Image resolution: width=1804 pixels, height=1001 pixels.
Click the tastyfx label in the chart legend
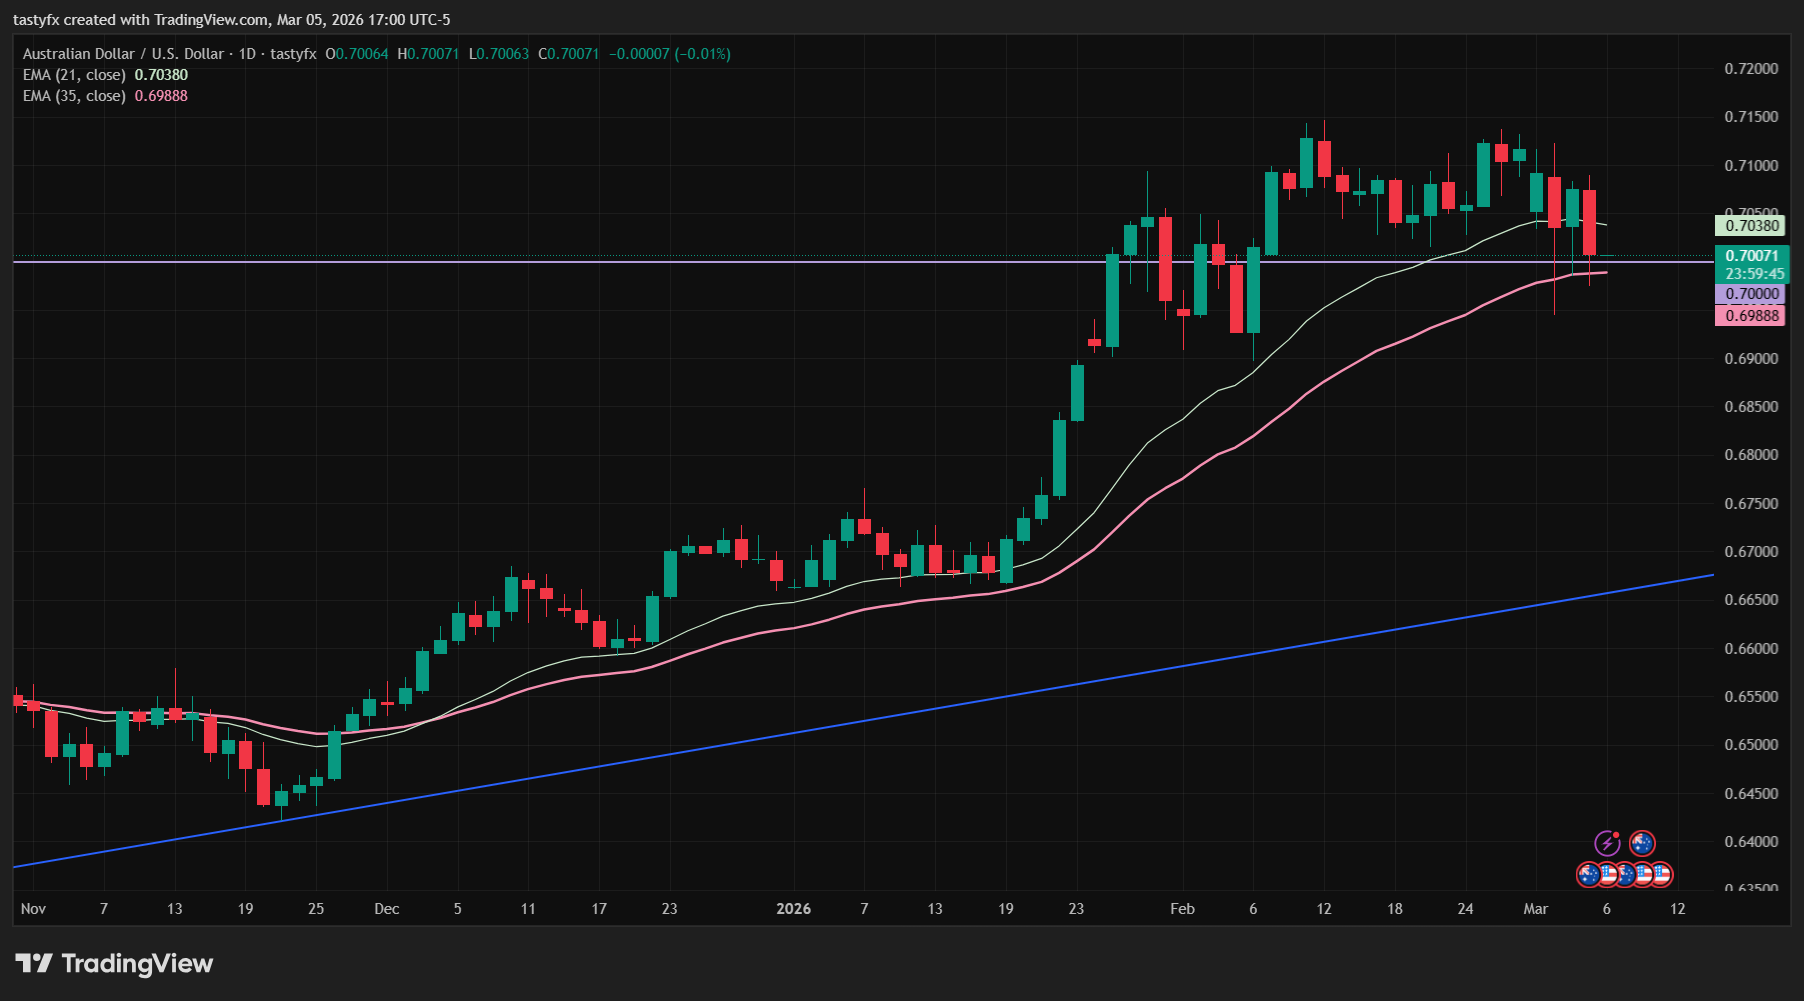pos(291,54)
